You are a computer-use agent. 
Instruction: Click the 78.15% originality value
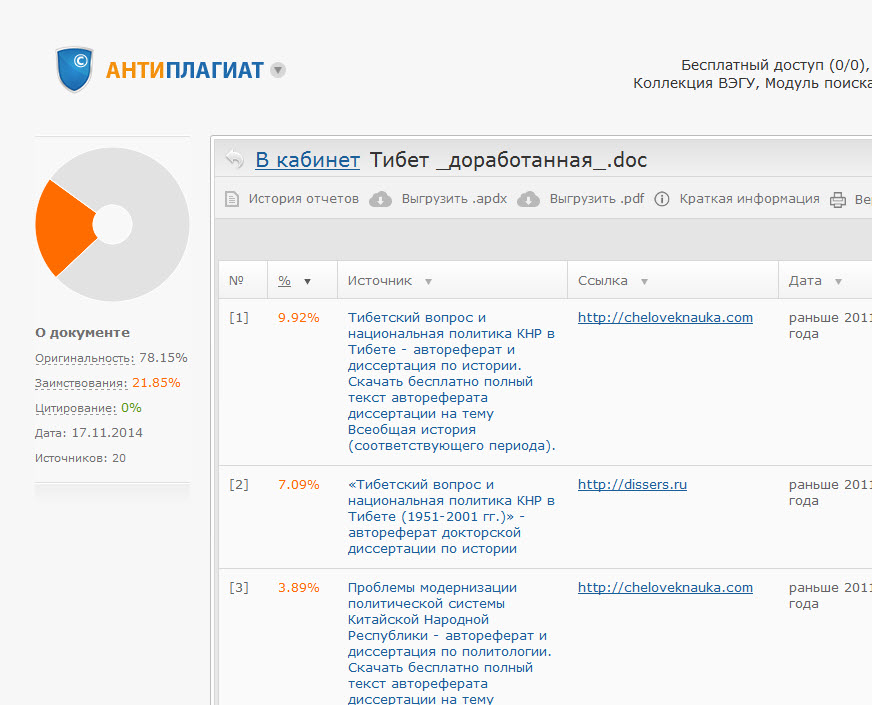click(163, 358)
